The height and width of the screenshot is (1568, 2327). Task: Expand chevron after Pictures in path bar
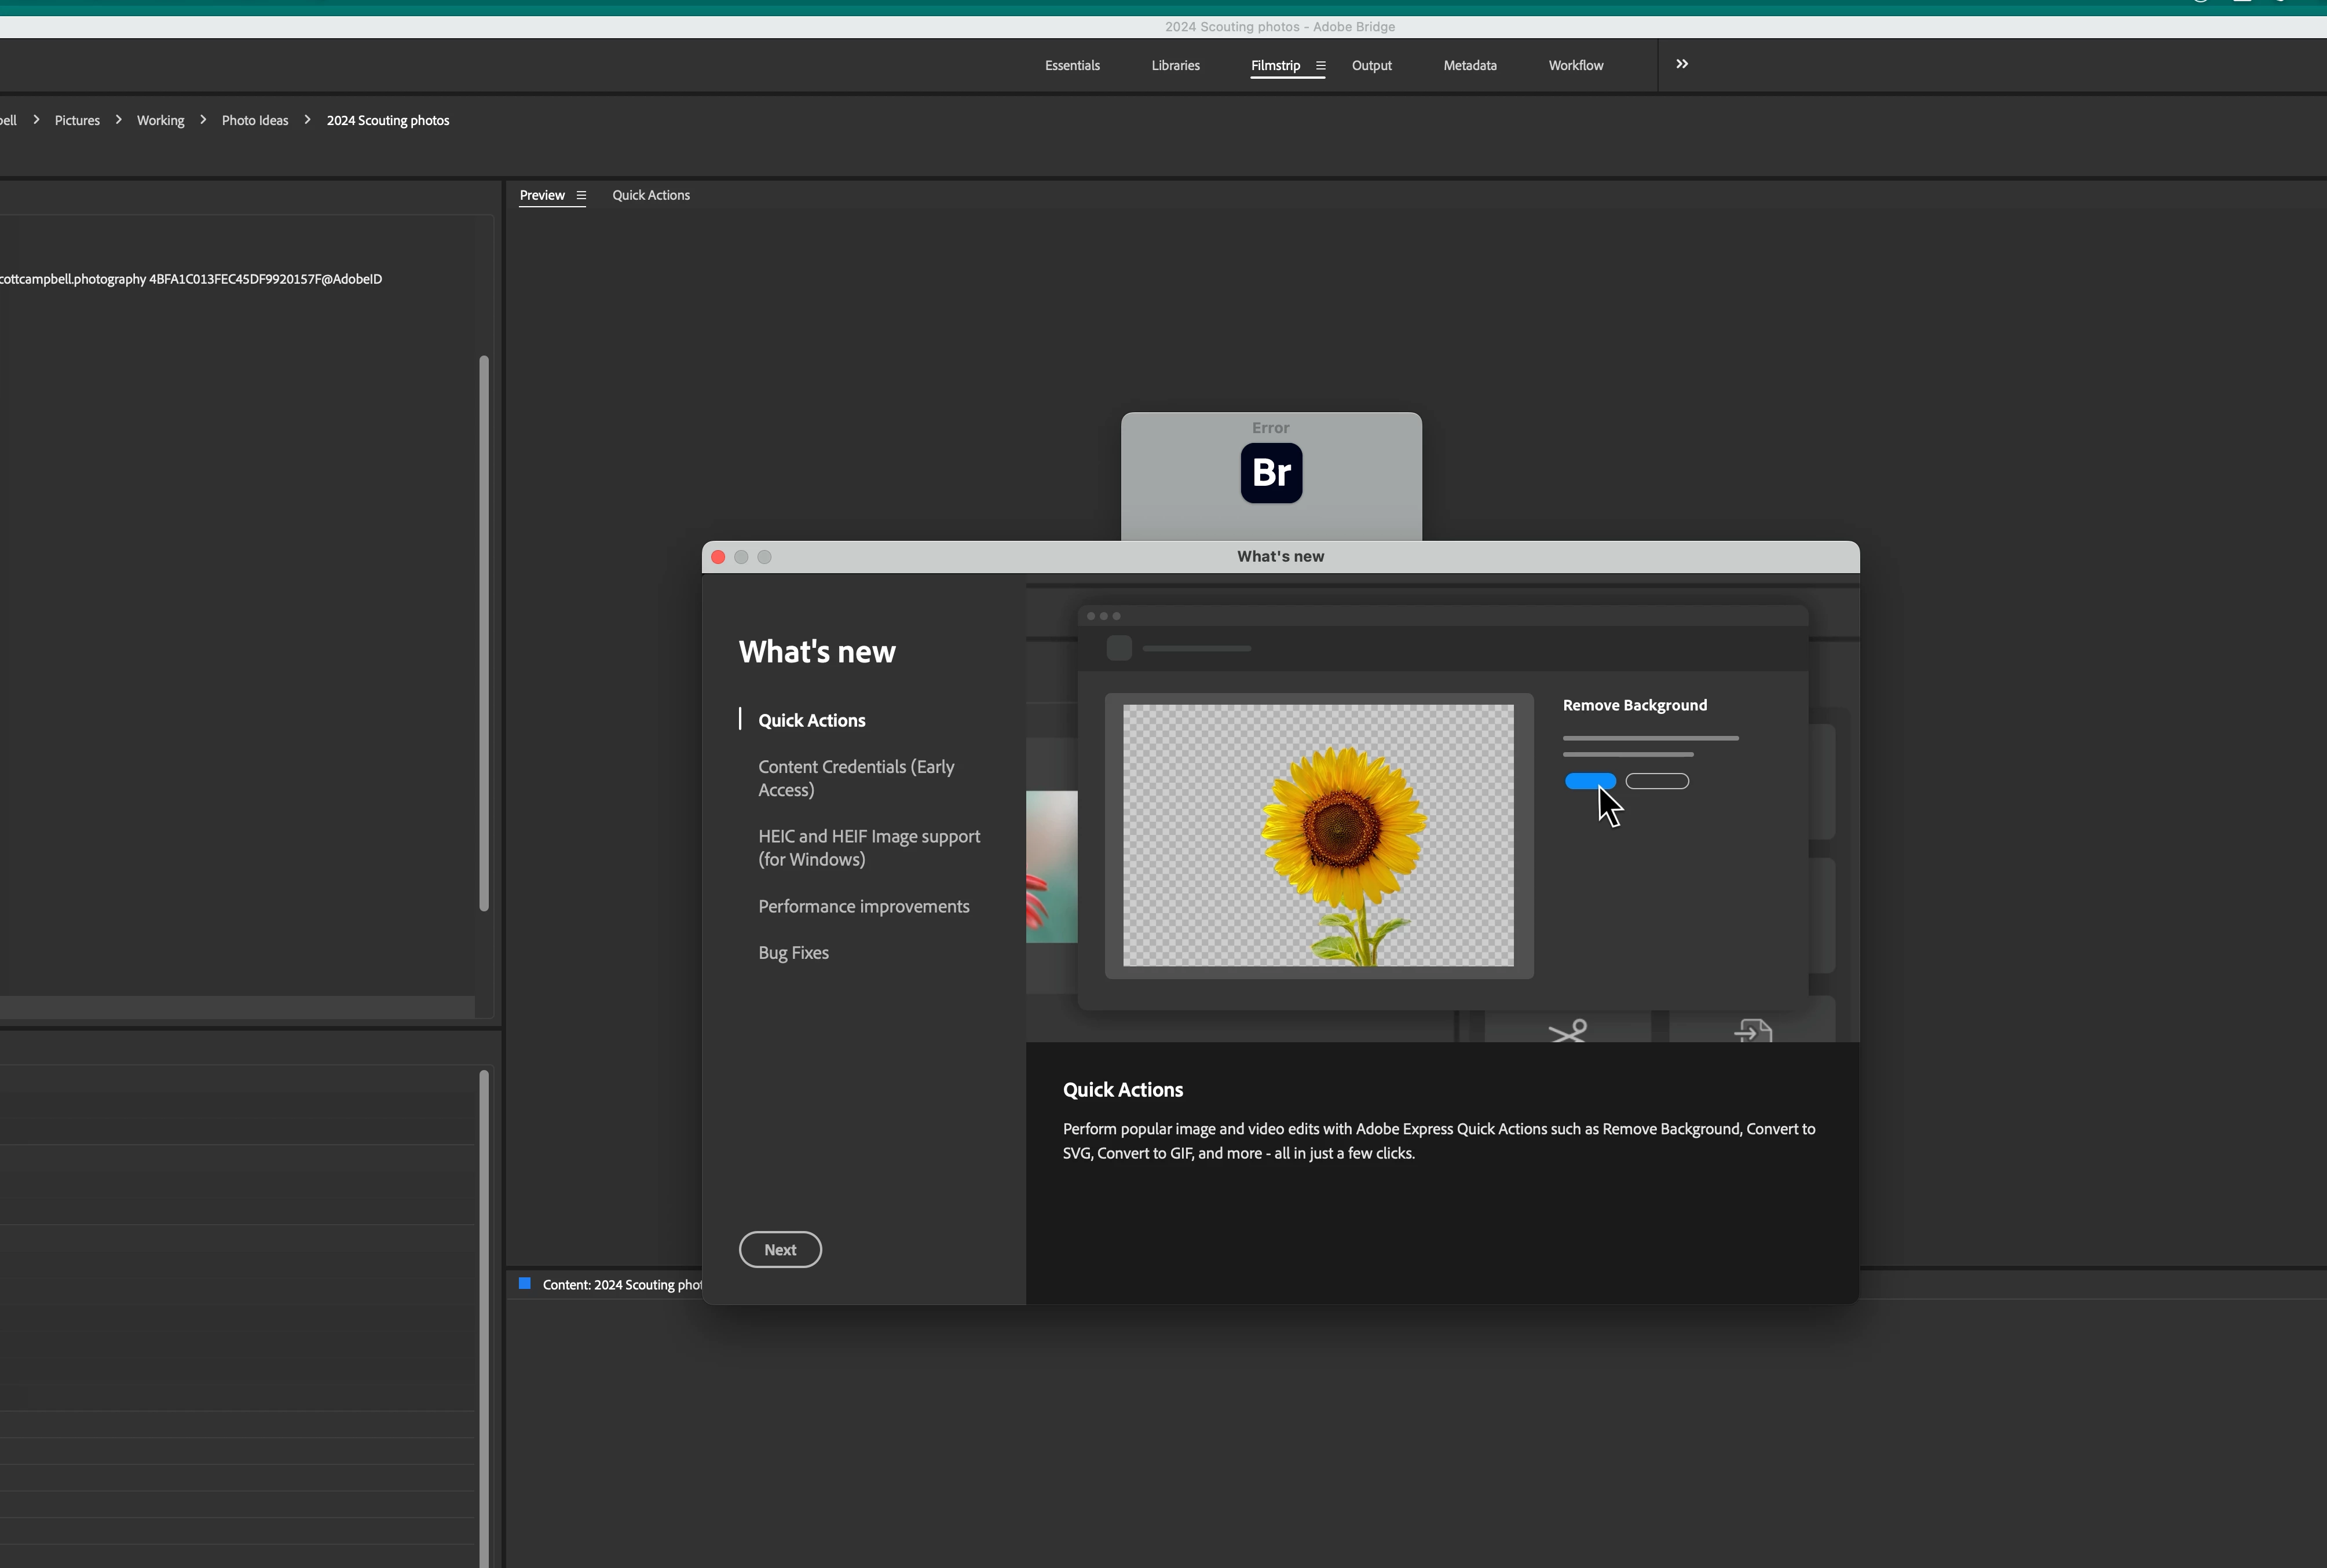[x=118, y=120]
